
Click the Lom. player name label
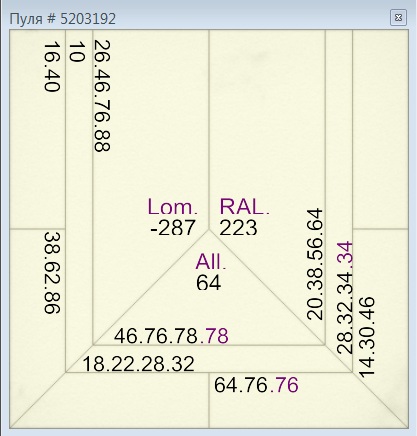(173, 207)
